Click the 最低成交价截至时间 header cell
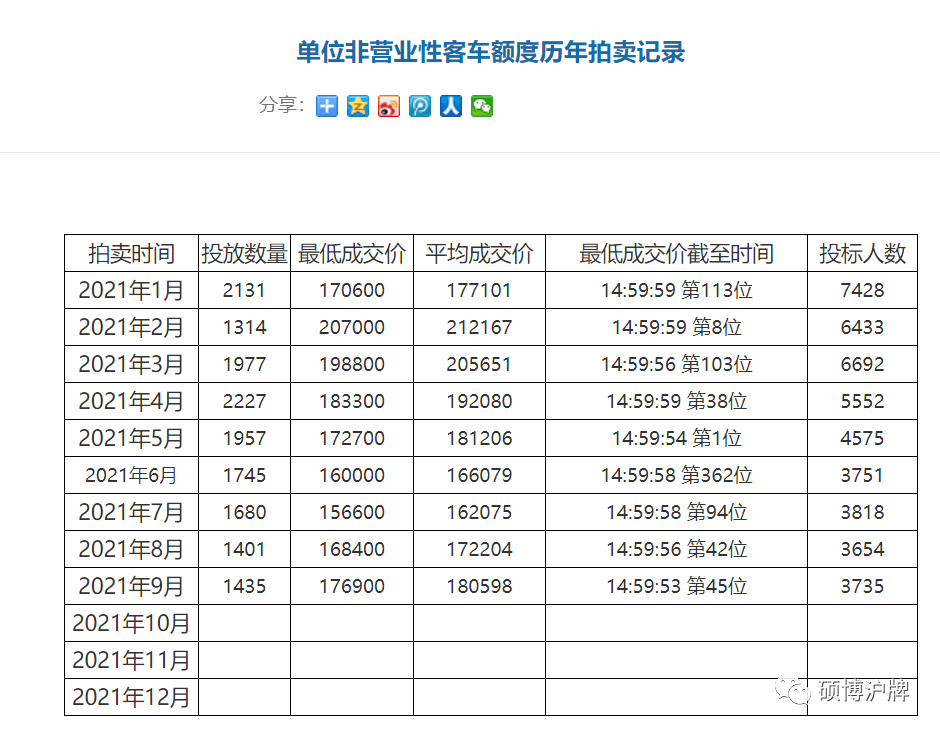940x732 pixels. coord(676,254)
